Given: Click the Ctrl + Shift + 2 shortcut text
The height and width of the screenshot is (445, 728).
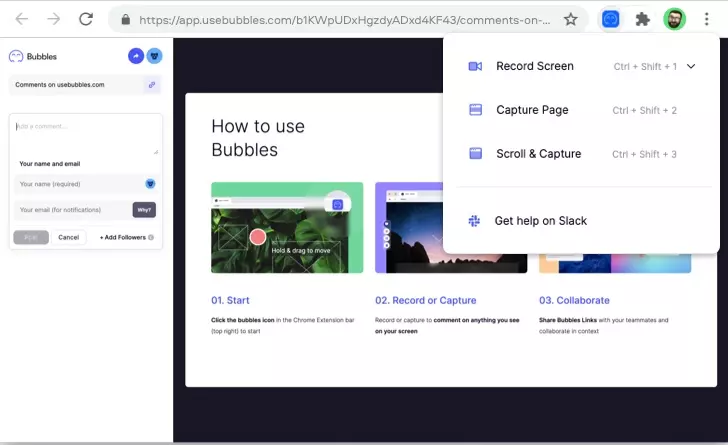Looking at the screenshot, I should (x=644, y=111).
